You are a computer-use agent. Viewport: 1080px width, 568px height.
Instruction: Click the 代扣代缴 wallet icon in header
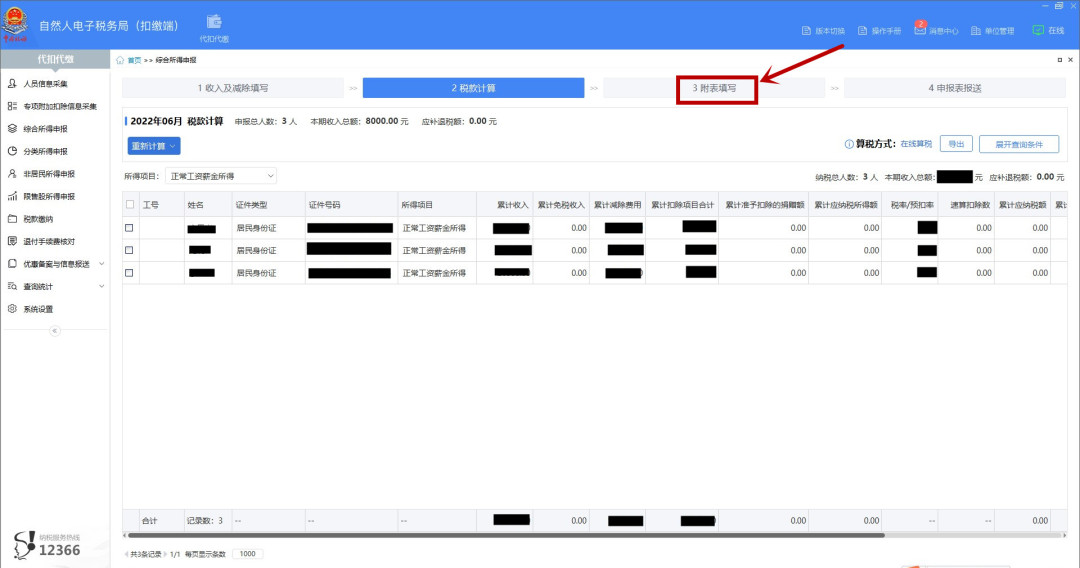click(x=214, y=23)
